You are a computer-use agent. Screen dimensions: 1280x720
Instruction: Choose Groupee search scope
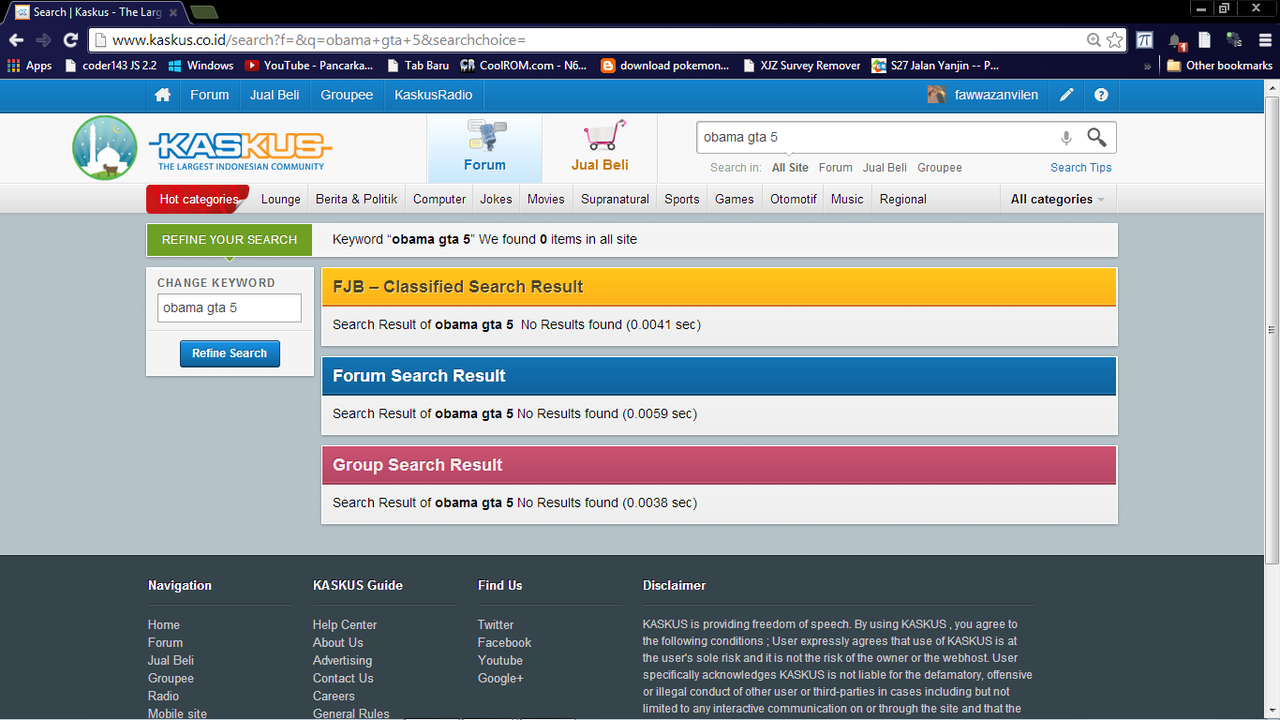(x=940, y=168)
